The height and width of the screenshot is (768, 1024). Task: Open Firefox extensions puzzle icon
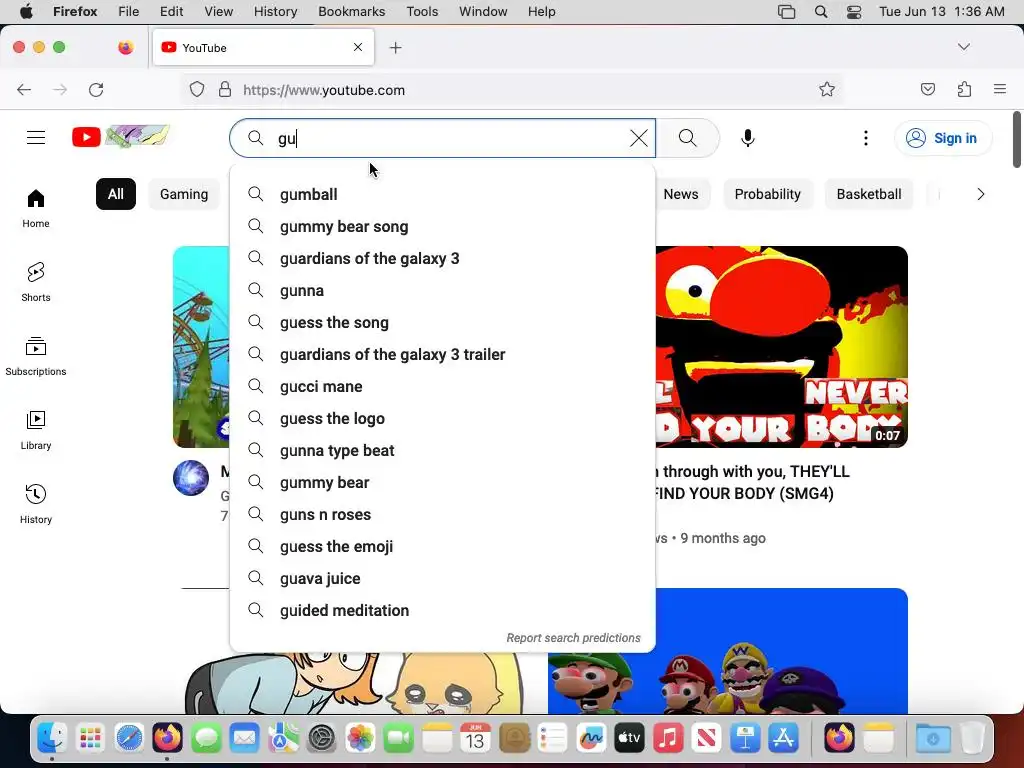coord(964,89)
